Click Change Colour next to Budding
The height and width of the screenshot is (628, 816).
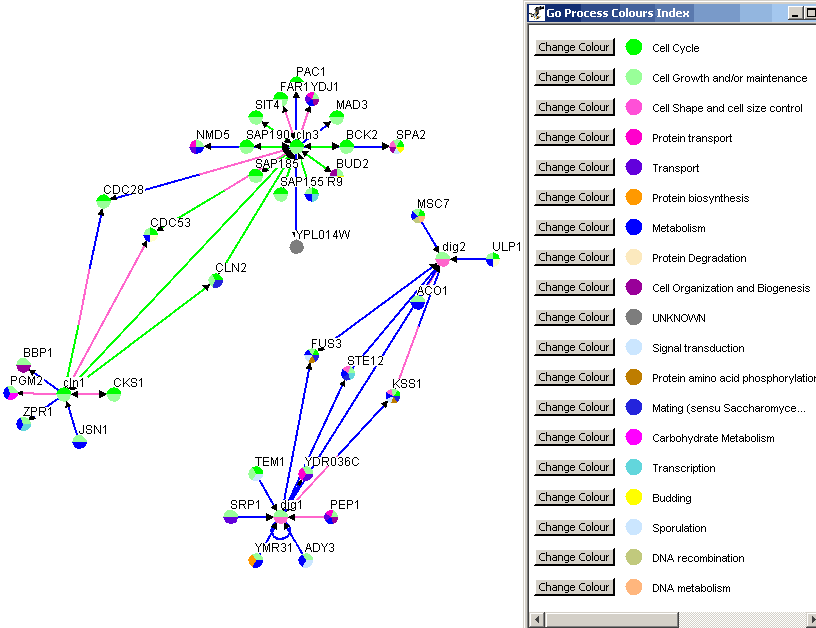[x=573, y=497]
